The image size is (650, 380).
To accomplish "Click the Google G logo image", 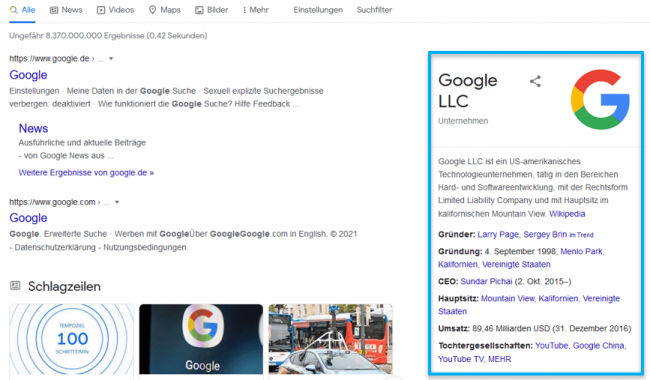I will (x=600, y=99).
